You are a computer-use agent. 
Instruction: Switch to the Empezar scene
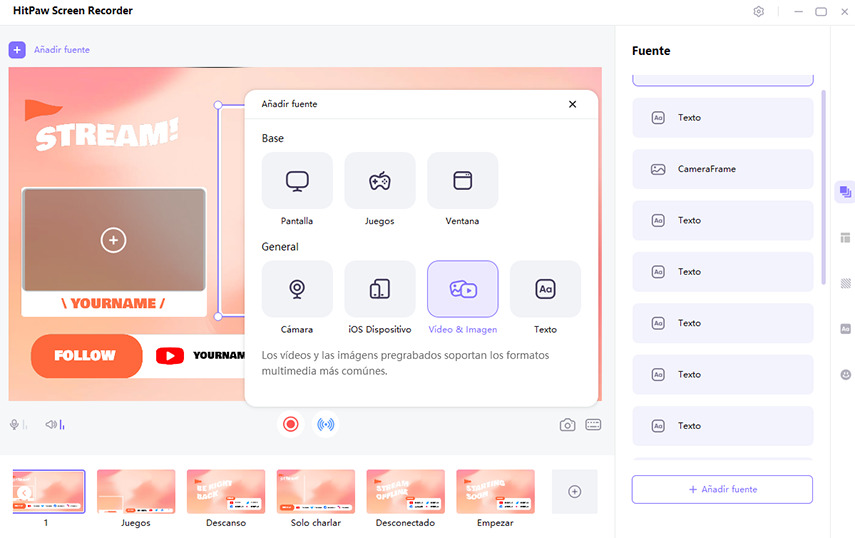point(495,492)
